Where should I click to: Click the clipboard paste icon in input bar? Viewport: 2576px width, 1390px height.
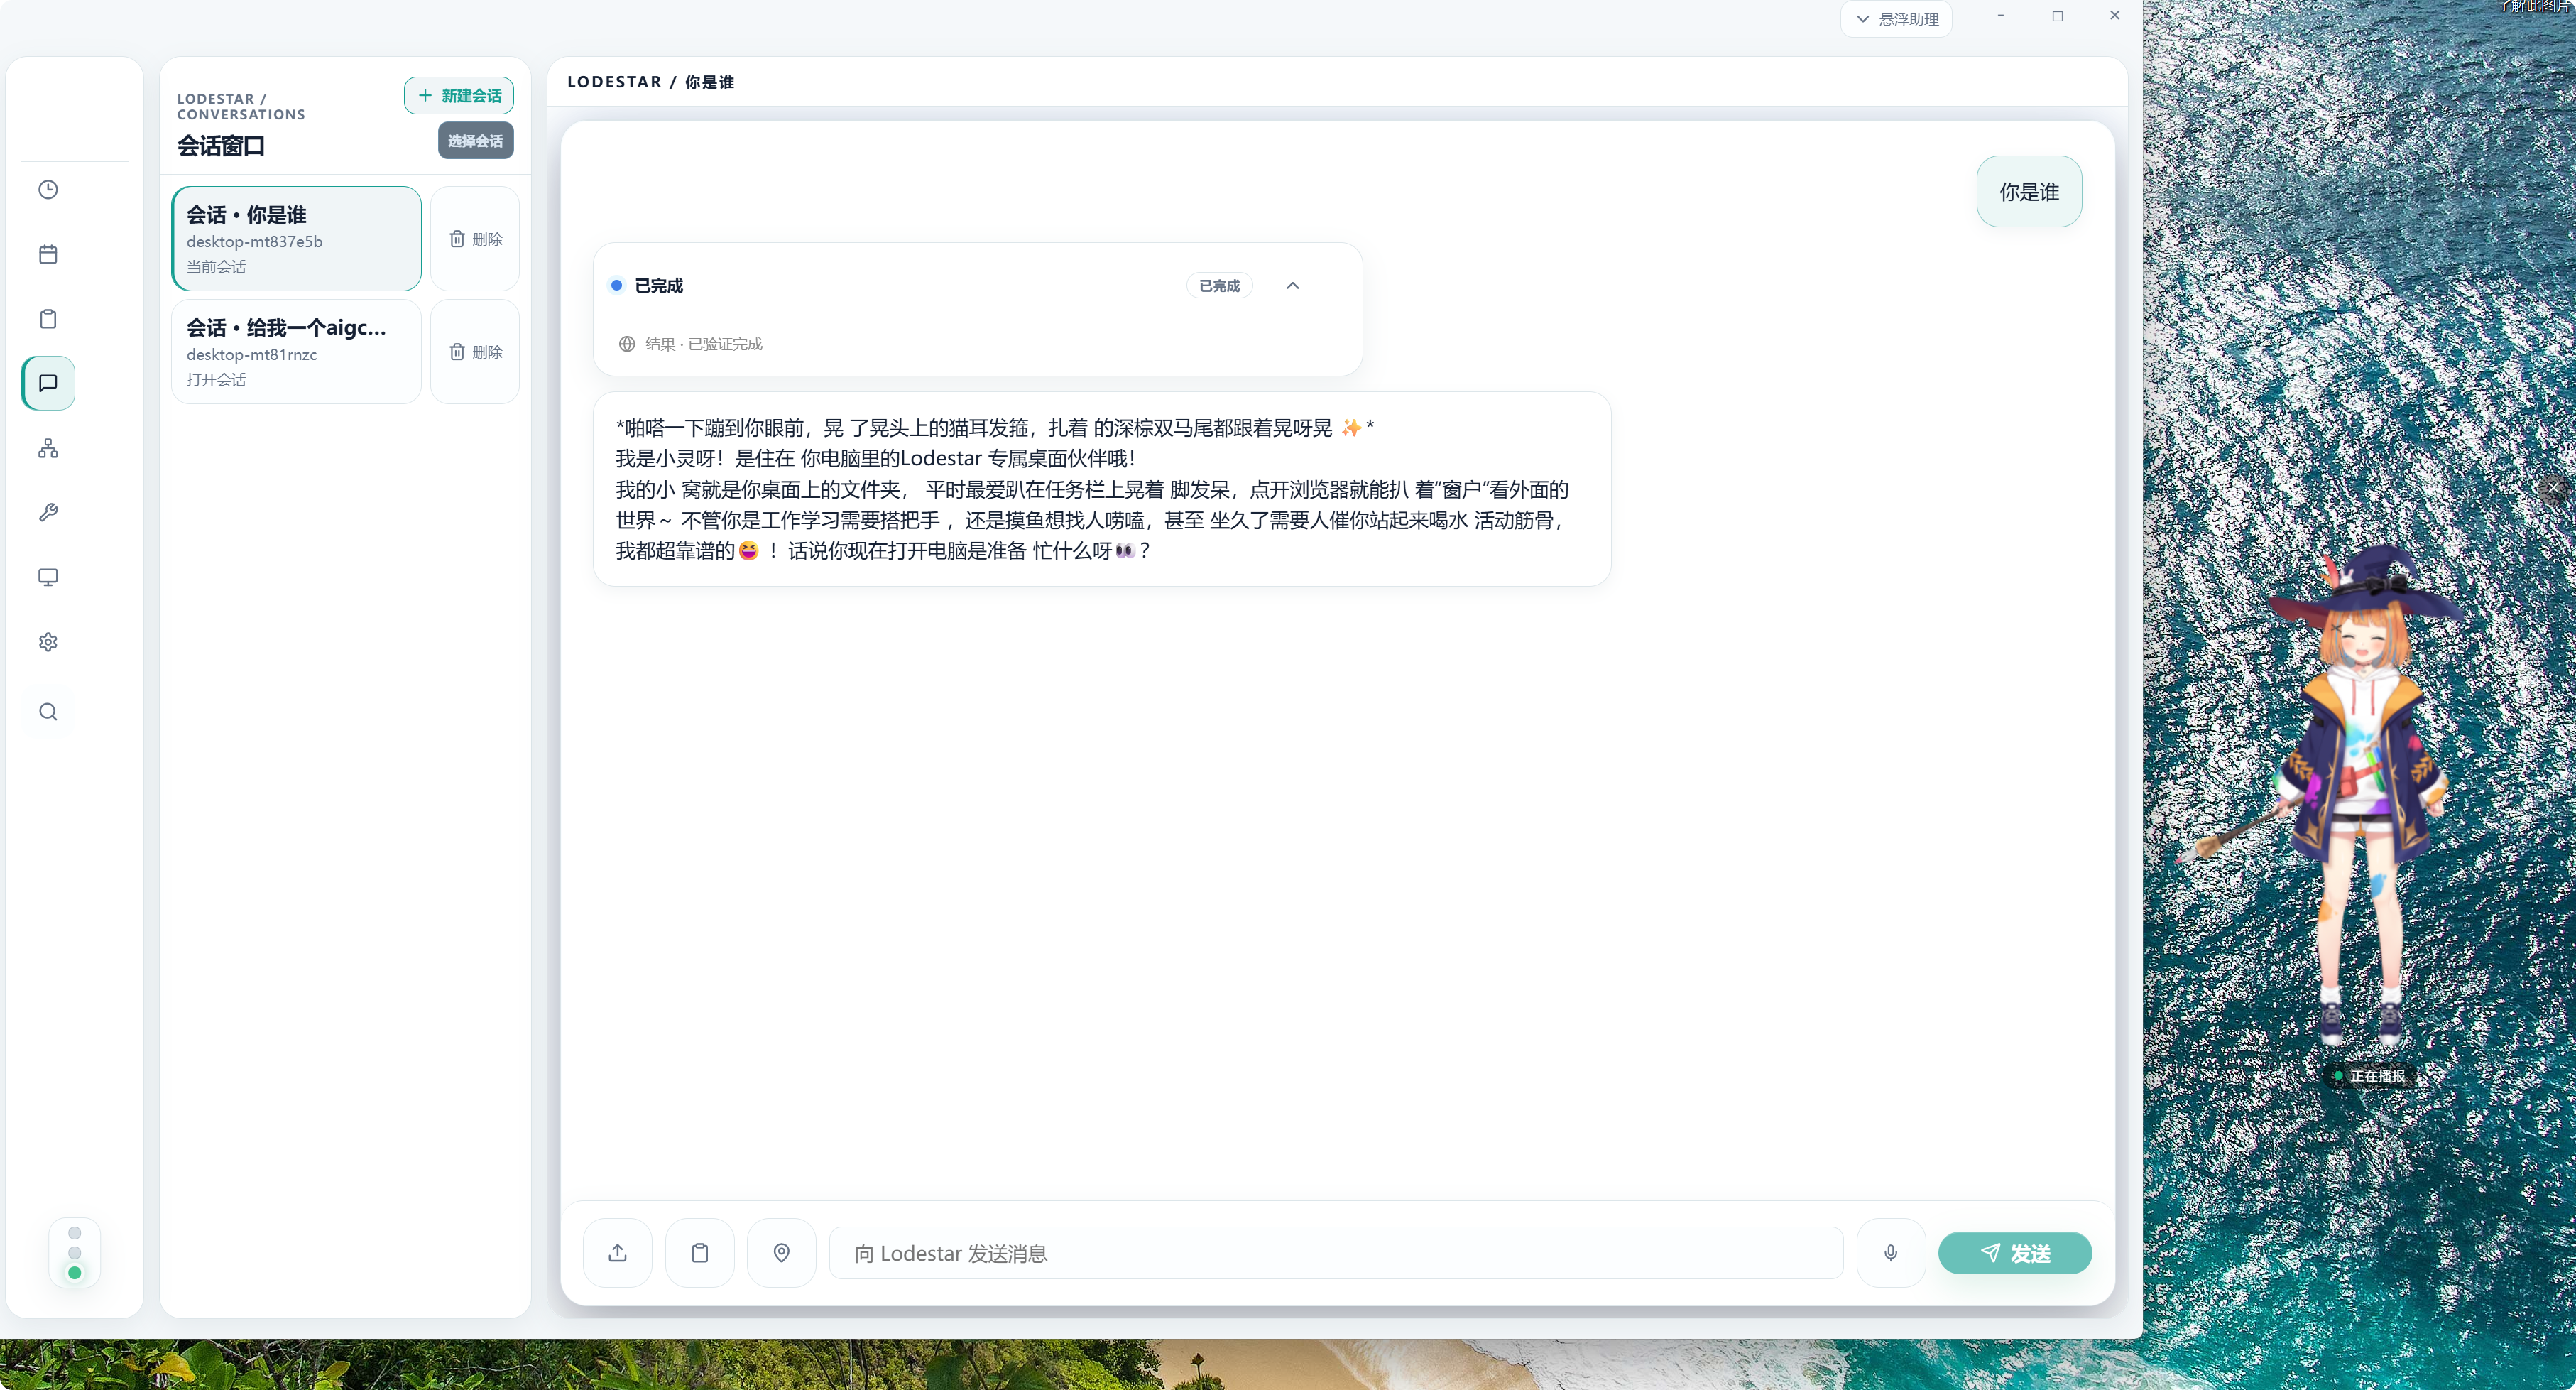point(700,1253)
